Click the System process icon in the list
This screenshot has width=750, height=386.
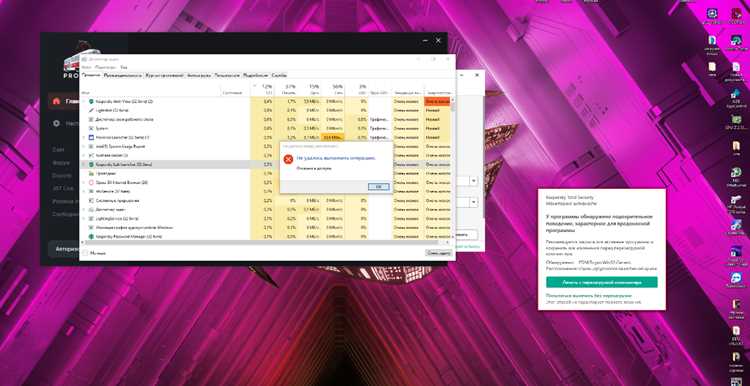[x=91, y=128]
